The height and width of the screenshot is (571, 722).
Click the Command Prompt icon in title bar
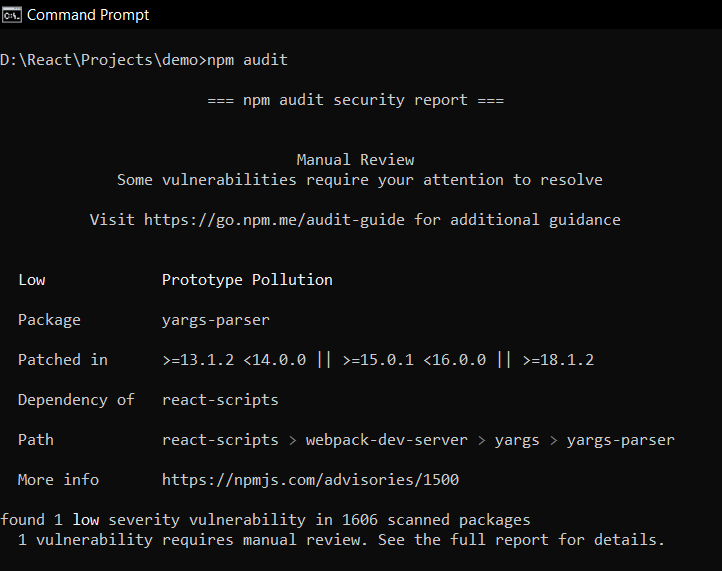click(12, 15)
